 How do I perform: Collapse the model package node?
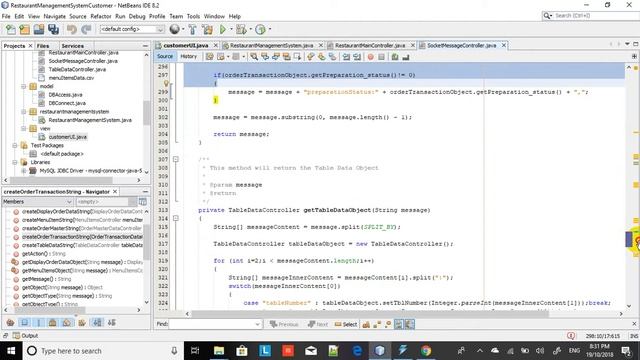tap(24, 86)
